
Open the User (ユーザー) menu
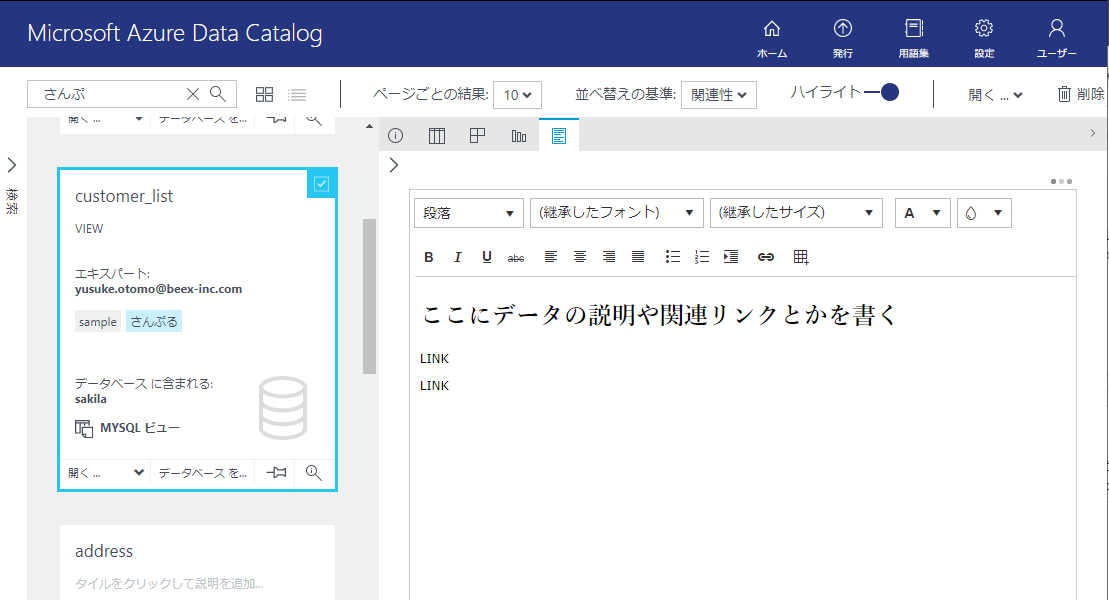tap(1057, 38)
